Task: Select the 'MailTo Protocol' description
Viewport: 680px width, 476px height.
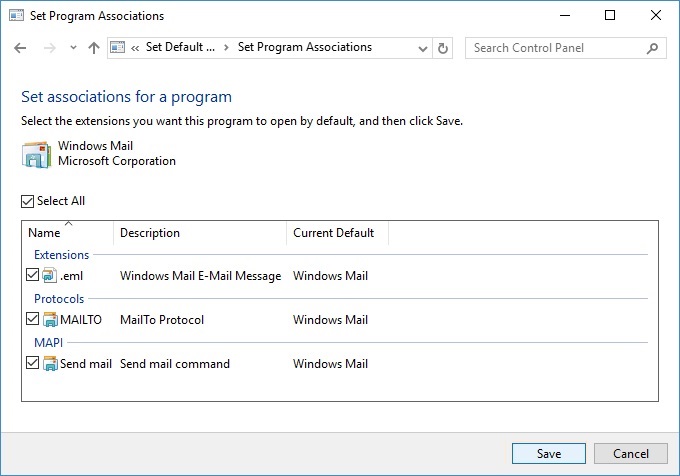Action: (x=162, y=320)
